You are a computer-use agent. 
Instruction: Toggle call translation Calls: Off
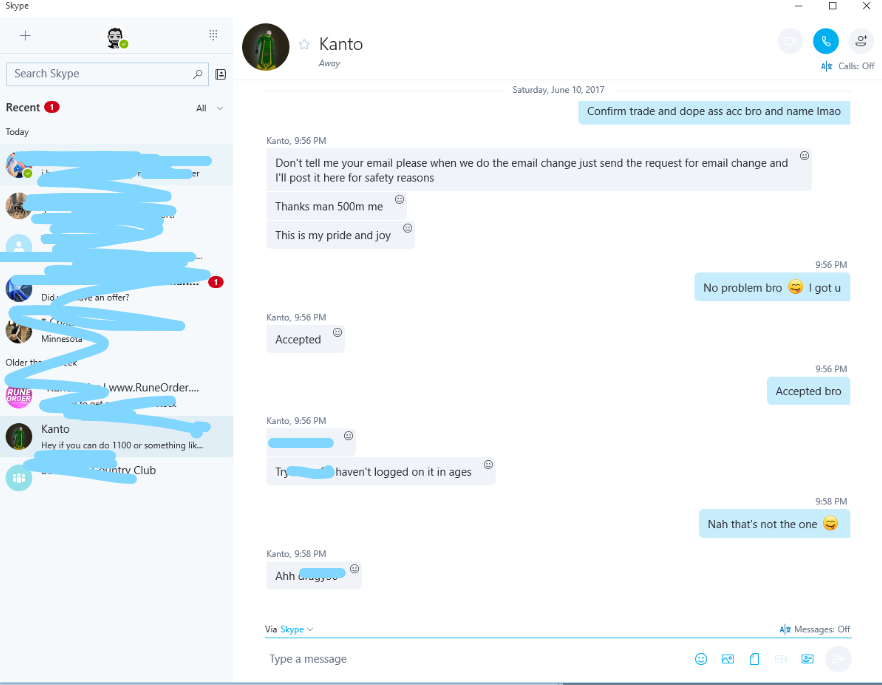pos(848,66)
